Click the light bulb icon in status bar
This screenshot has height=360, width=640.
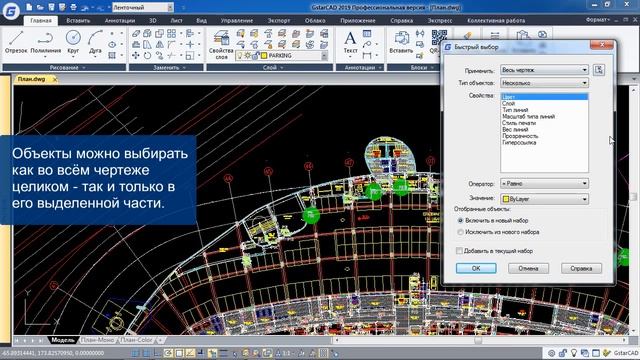574,353
